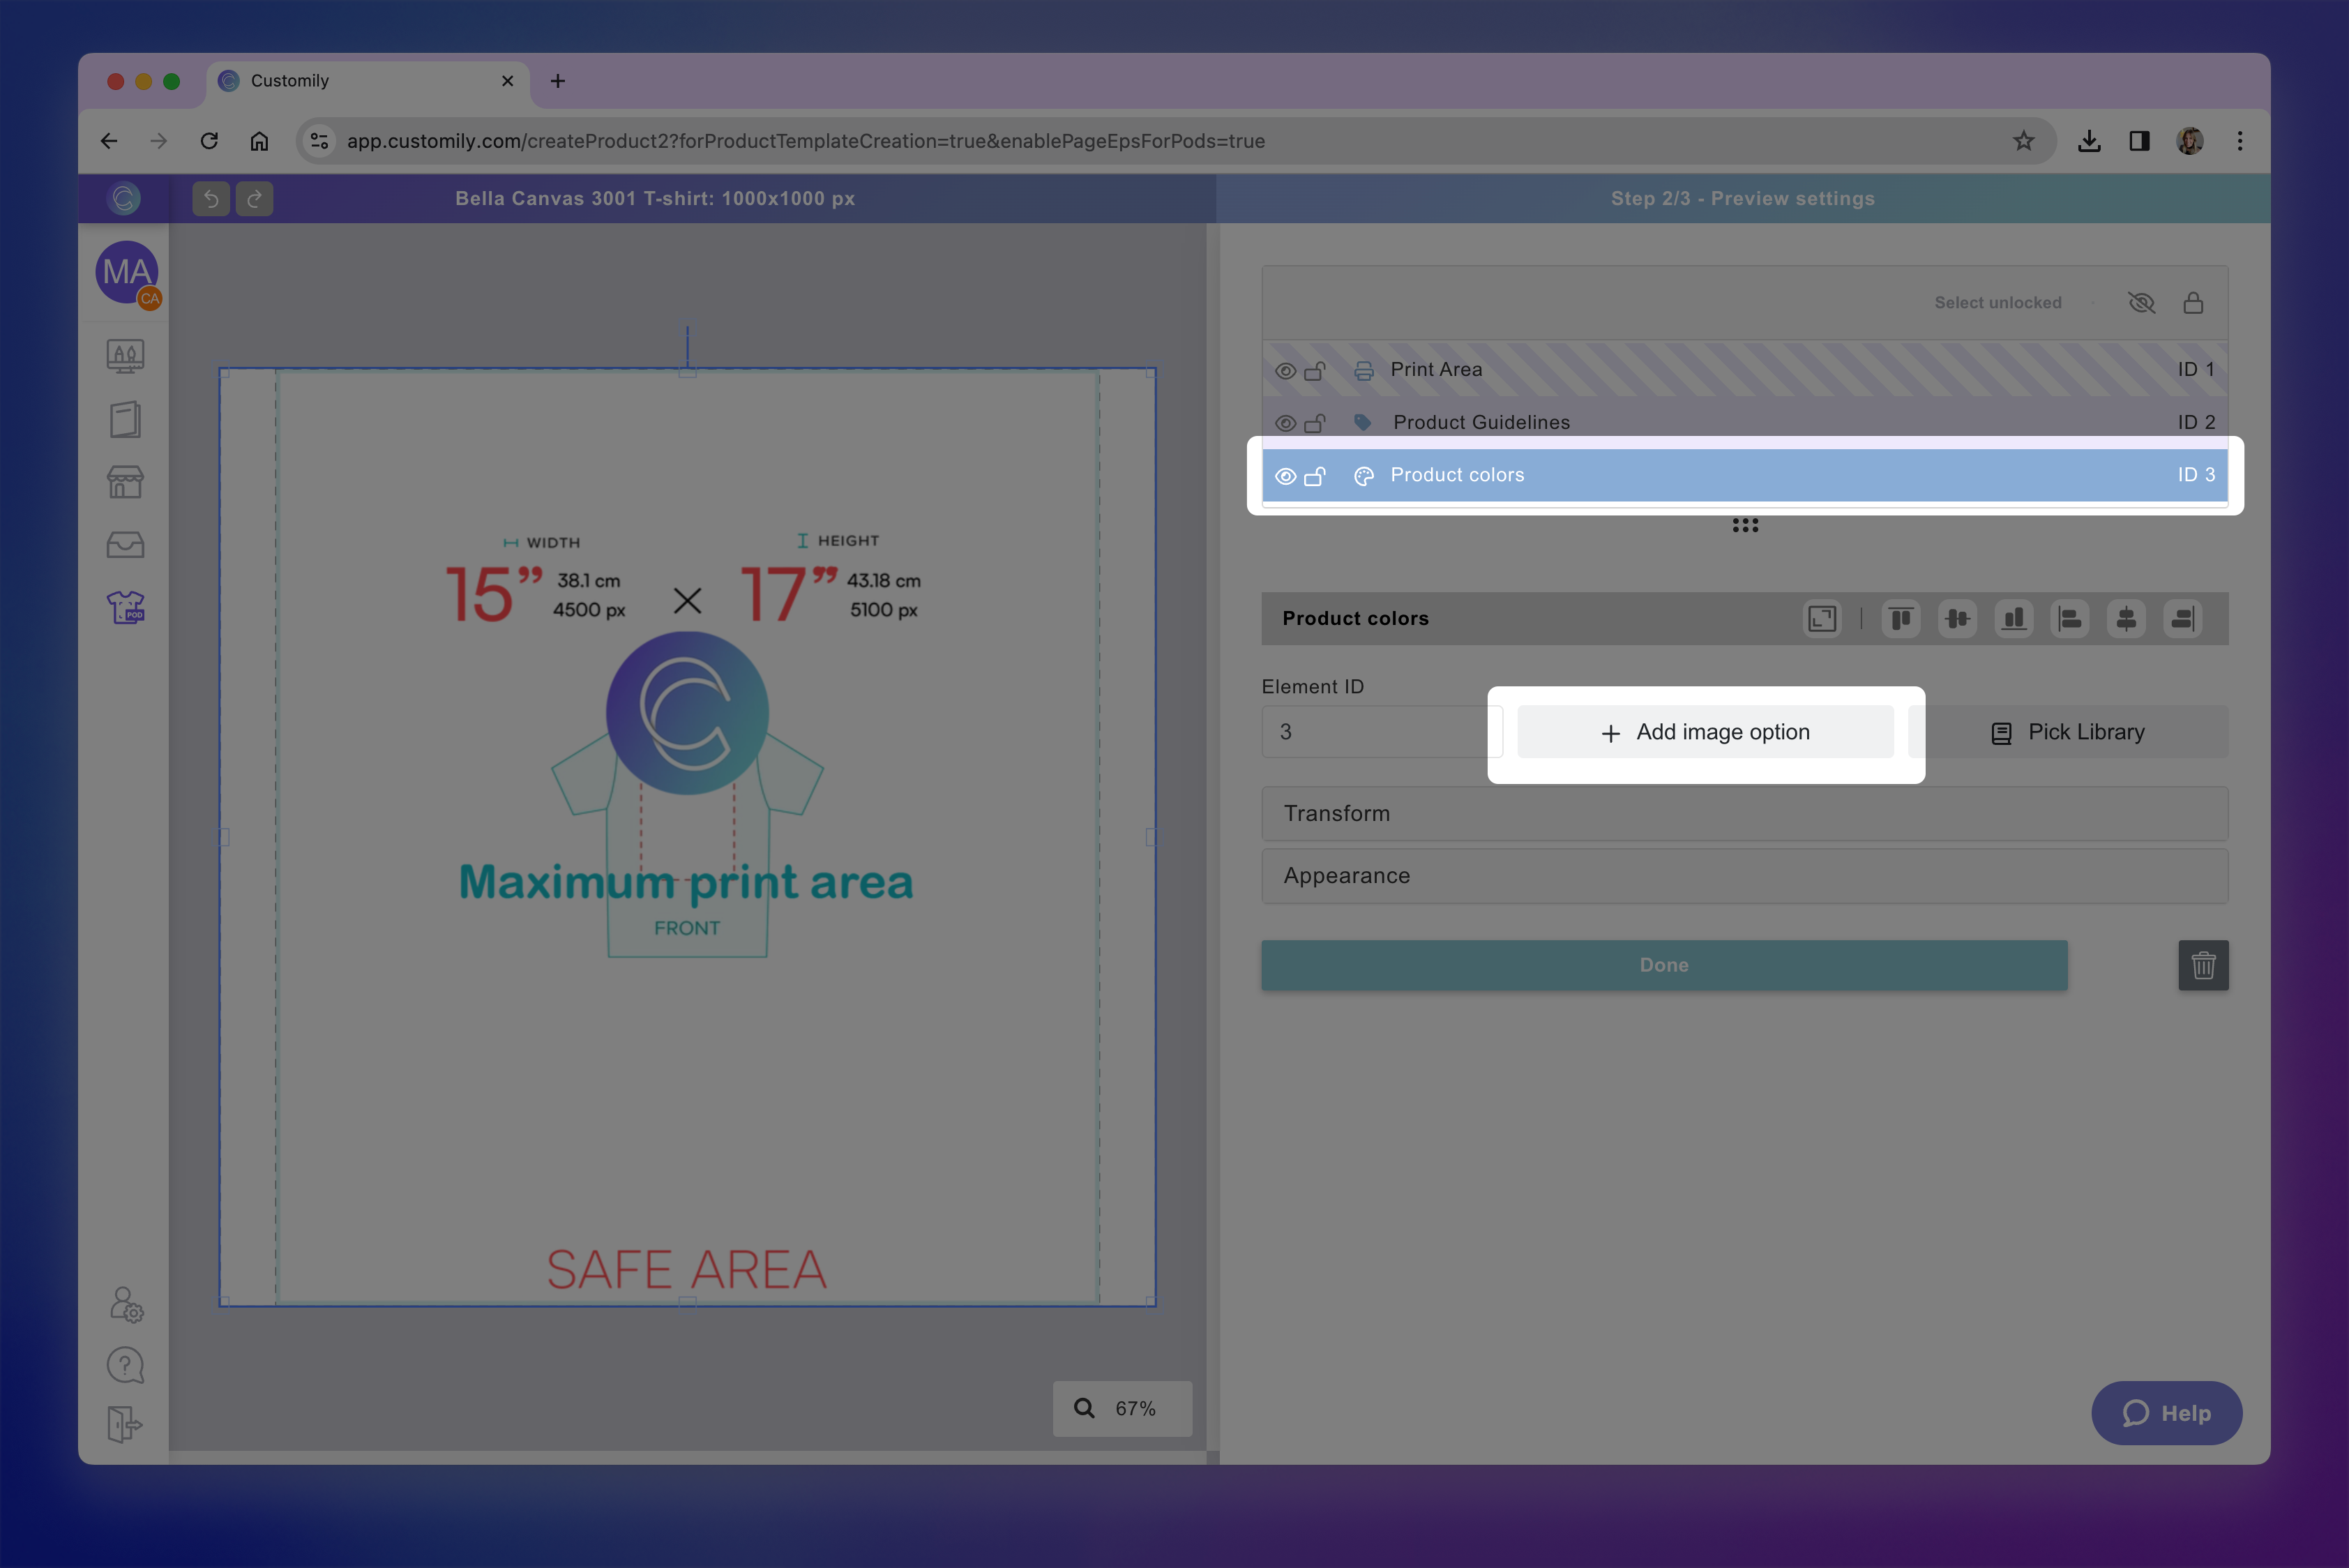2349x1568 pixels.
Task: Open the POD t-shirt sidebar icon
Action: coord(126,607)
